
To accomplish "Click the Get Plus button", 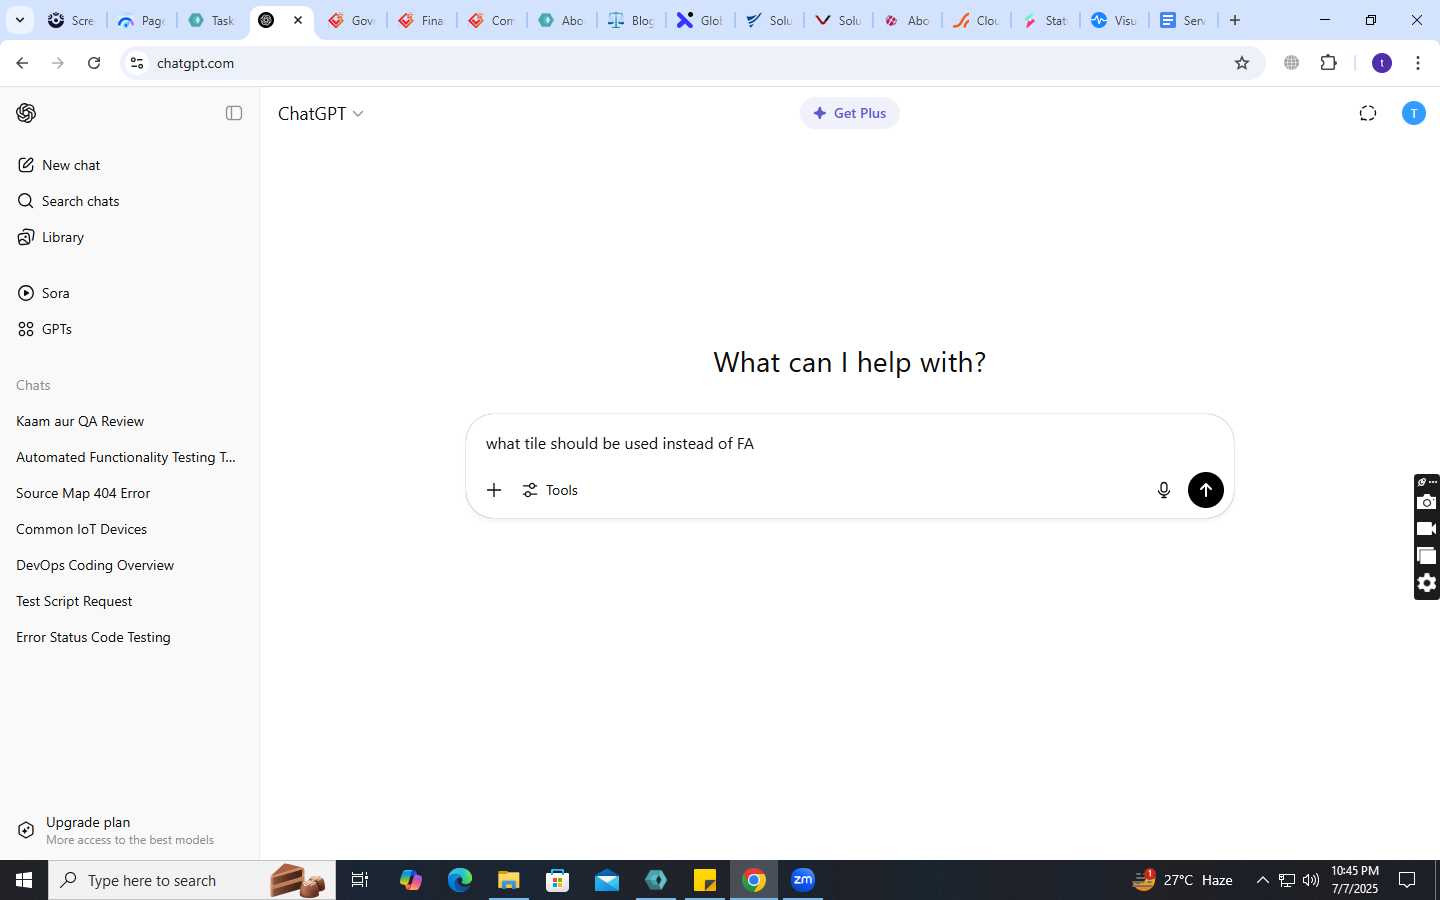I will [849, 113].
